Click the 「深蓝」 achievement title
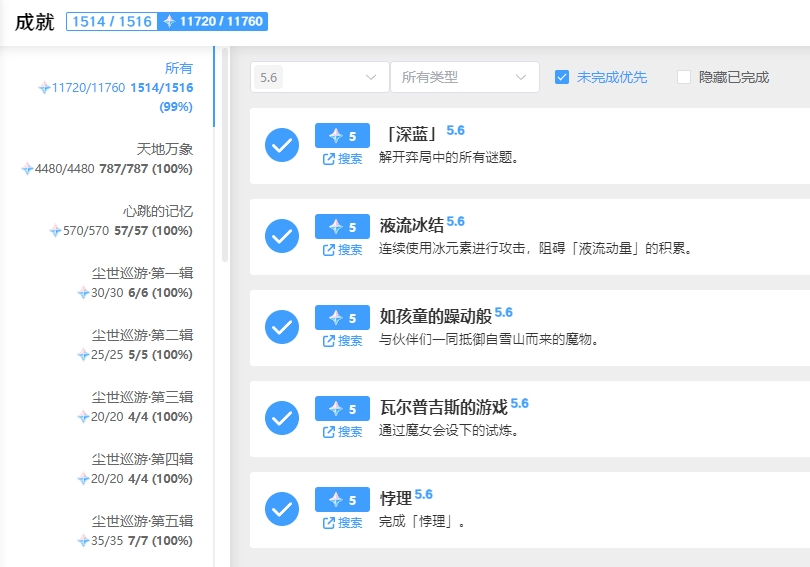 click(x=412, y=135)
